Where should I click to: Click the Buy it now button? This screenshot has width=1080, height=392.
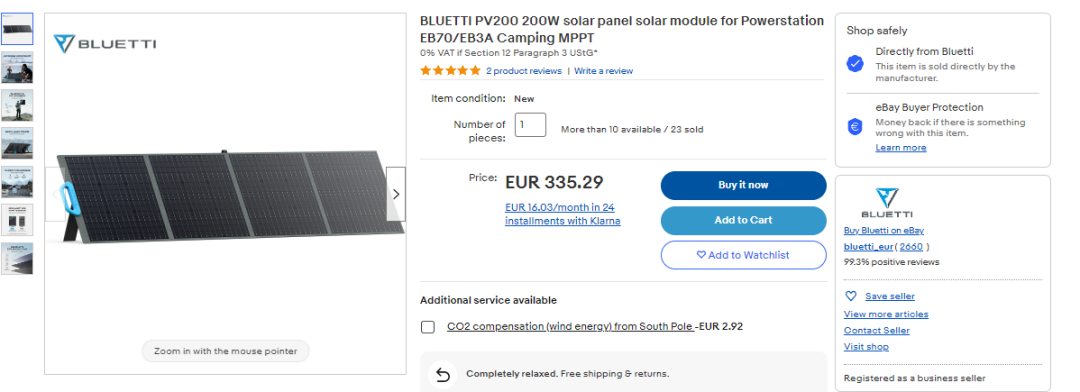pyautogui.click(x=743, y=185)
